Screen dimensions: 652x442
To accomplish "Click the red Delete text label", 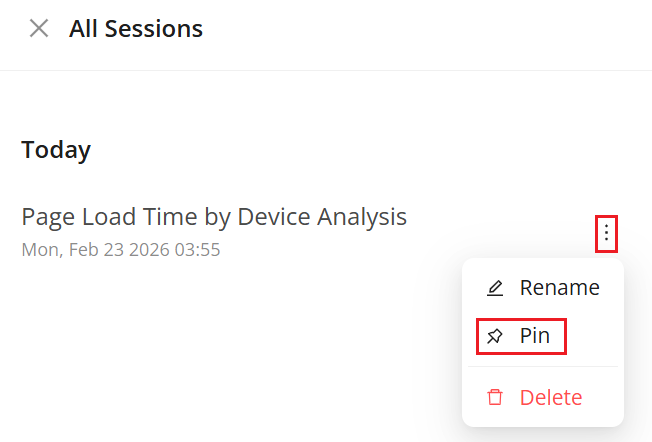I will pyautogui.click(x=551, y=397).
